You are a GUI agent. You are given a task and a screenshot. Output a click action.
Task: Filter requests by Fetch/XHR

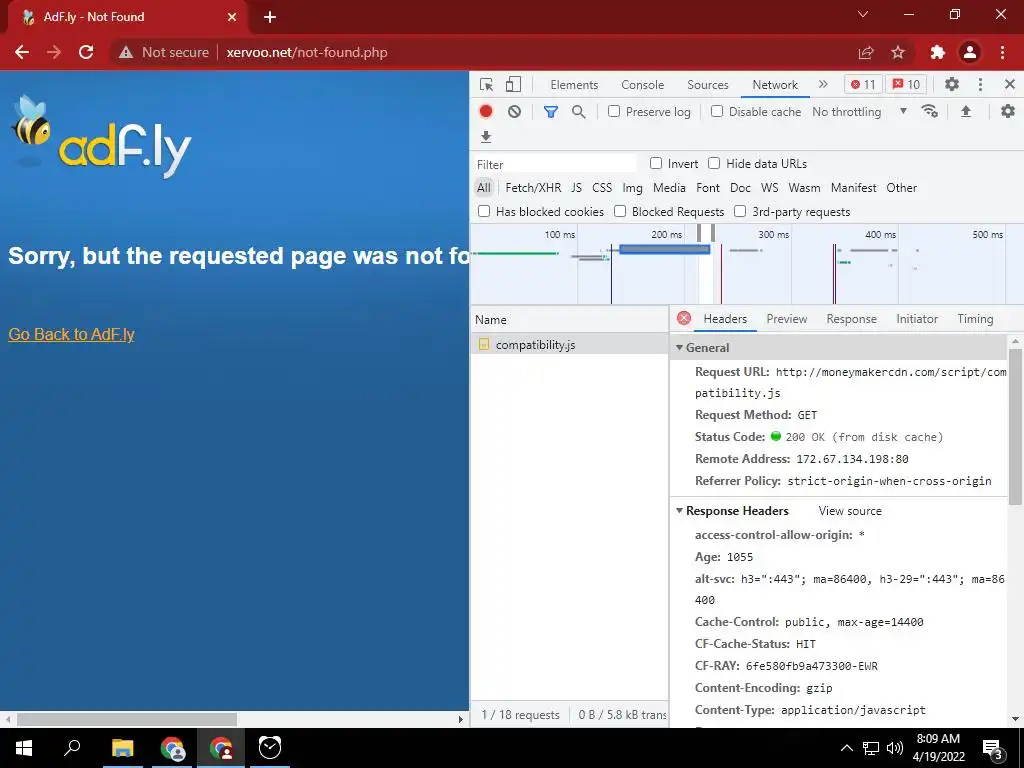533,187
